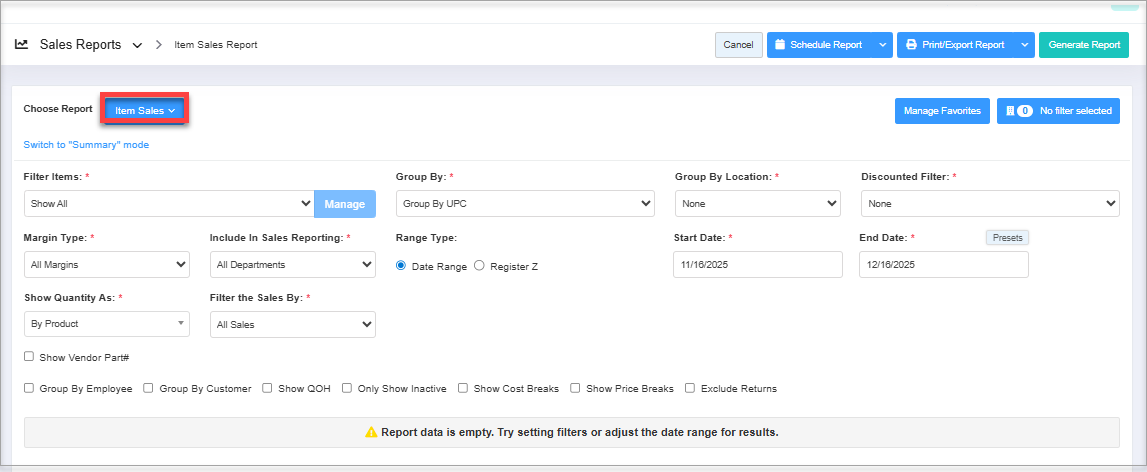Expand the Sales Reports chevron menu
Viewport: 1147px width, 472px height.
(137, 46)
